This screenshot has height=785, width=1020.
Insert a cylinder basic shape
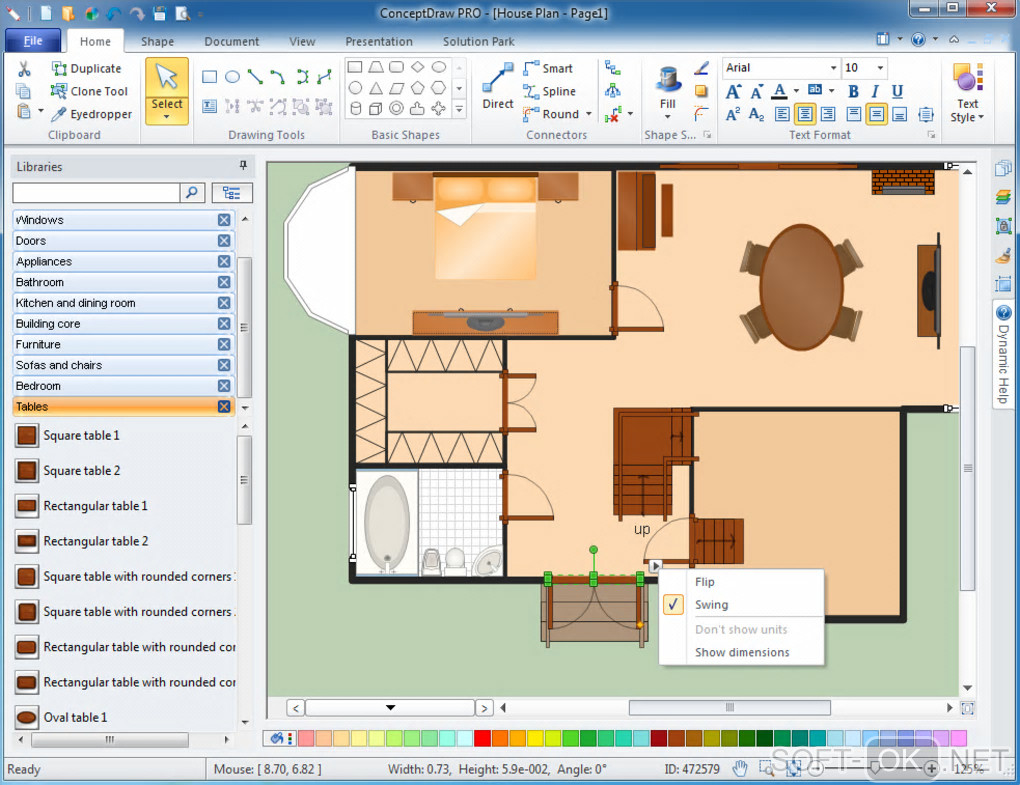point(355,109)
